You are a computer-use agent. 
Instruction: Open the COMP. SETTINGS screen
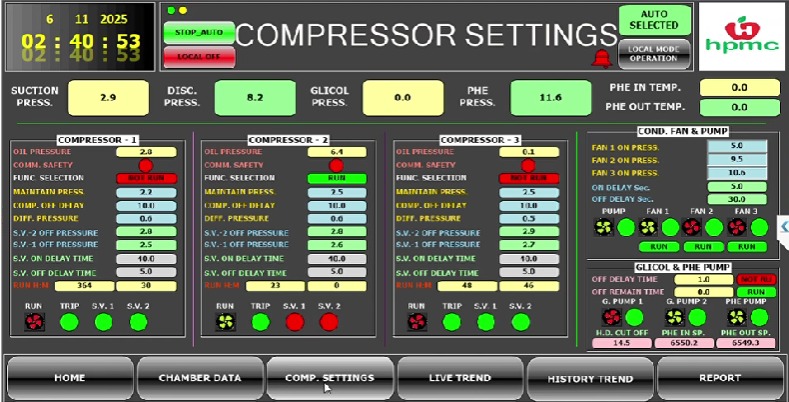[330, 378]
